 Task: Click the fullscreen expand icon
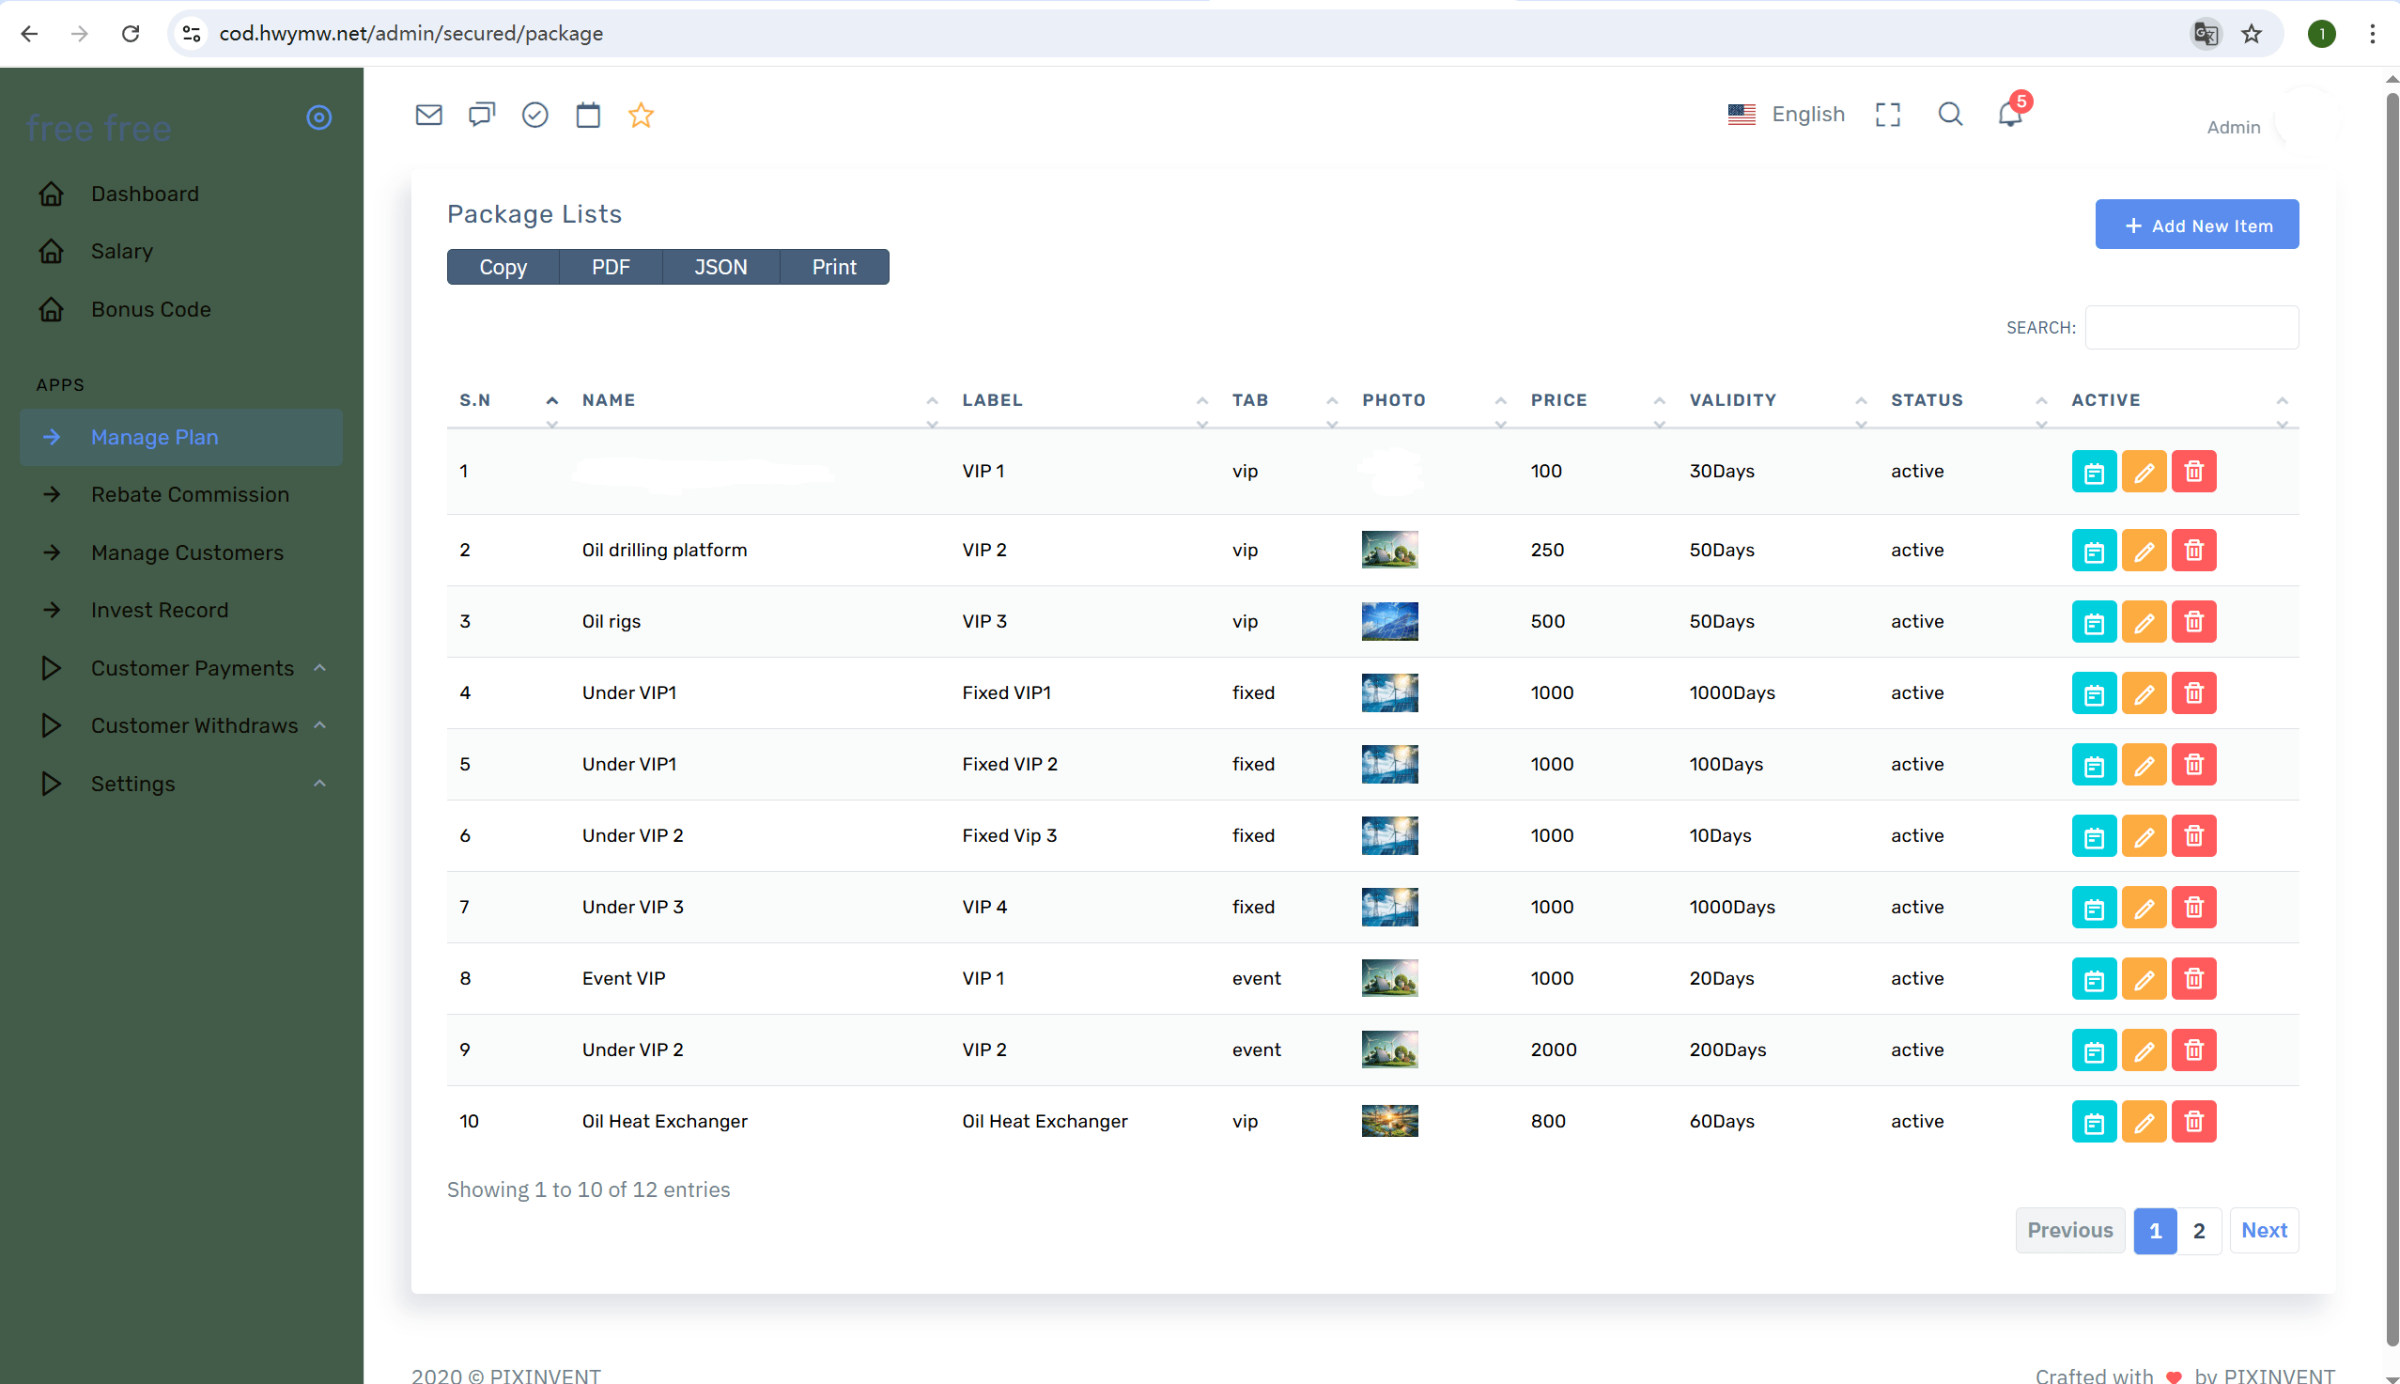point(1887,115)
